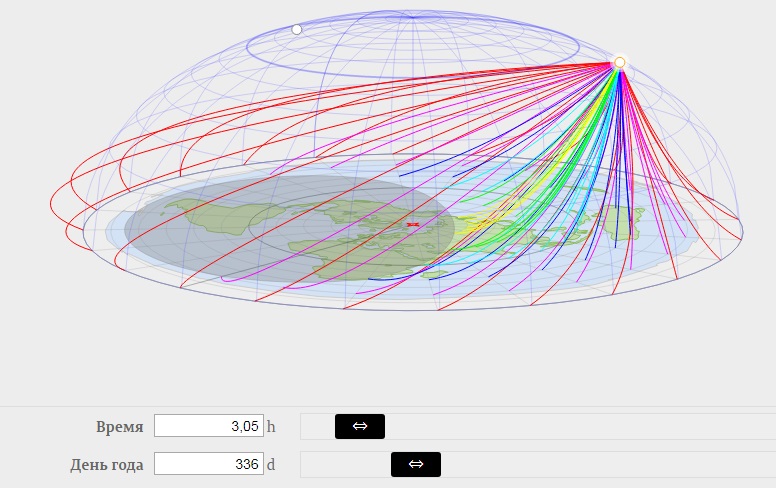Click the Время time input field
The height and width of the screenshot is (488, 776).
click(x=209, y=426)
